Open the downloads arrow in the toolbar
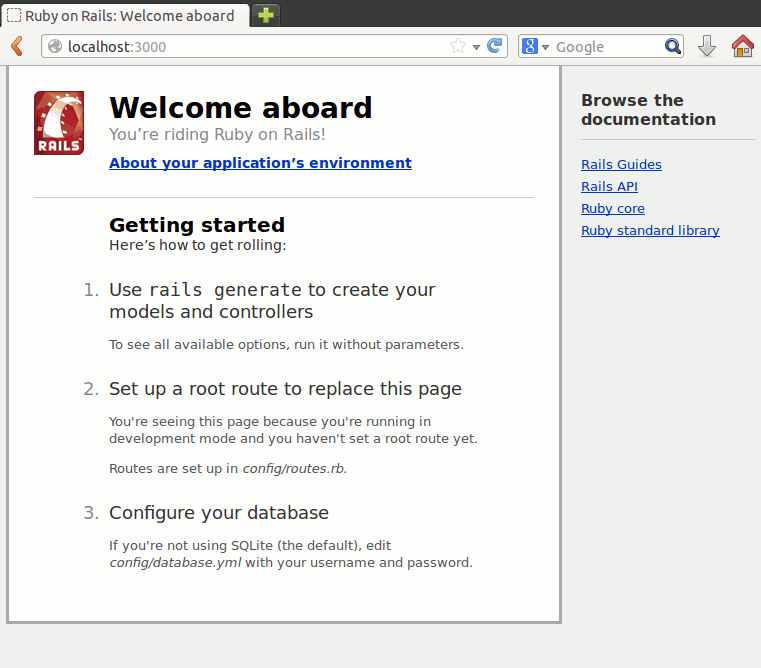761x668 pixels. coord(707,46)
